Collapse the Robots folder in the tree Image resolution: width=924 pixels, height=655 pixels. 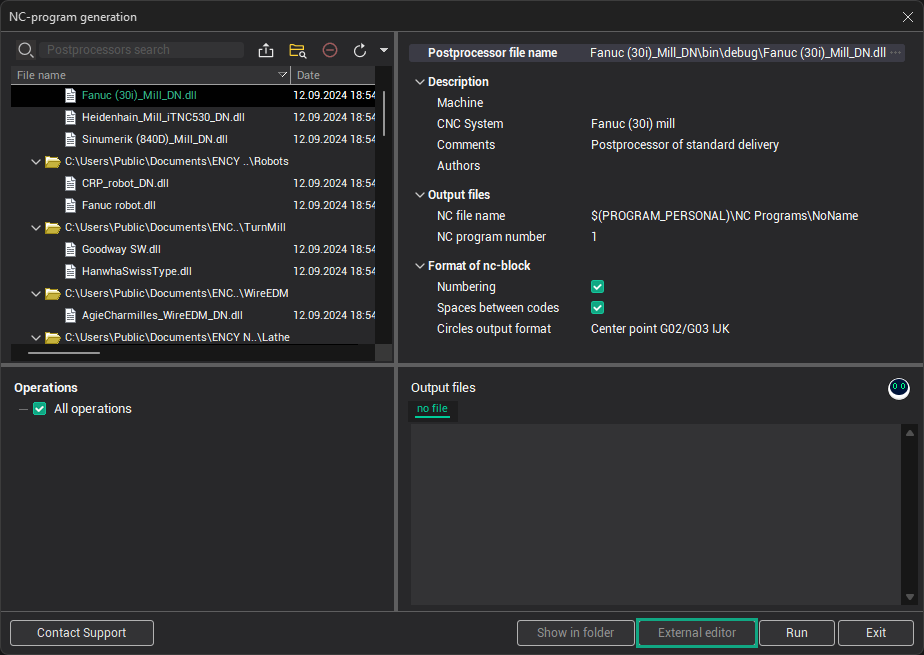coord(37,161)
